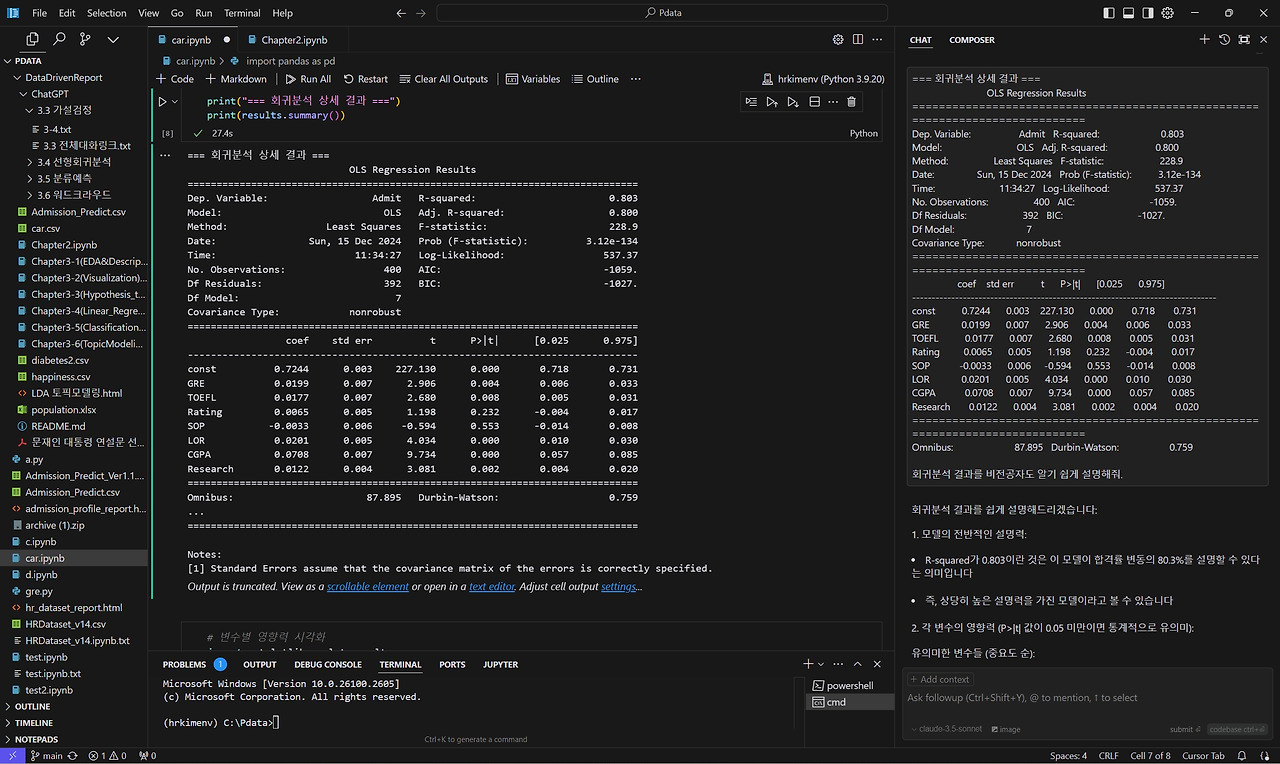Toggle the primary side bar layout button
This screenshot has height=764, width=1280.
tap(1108, 13)
